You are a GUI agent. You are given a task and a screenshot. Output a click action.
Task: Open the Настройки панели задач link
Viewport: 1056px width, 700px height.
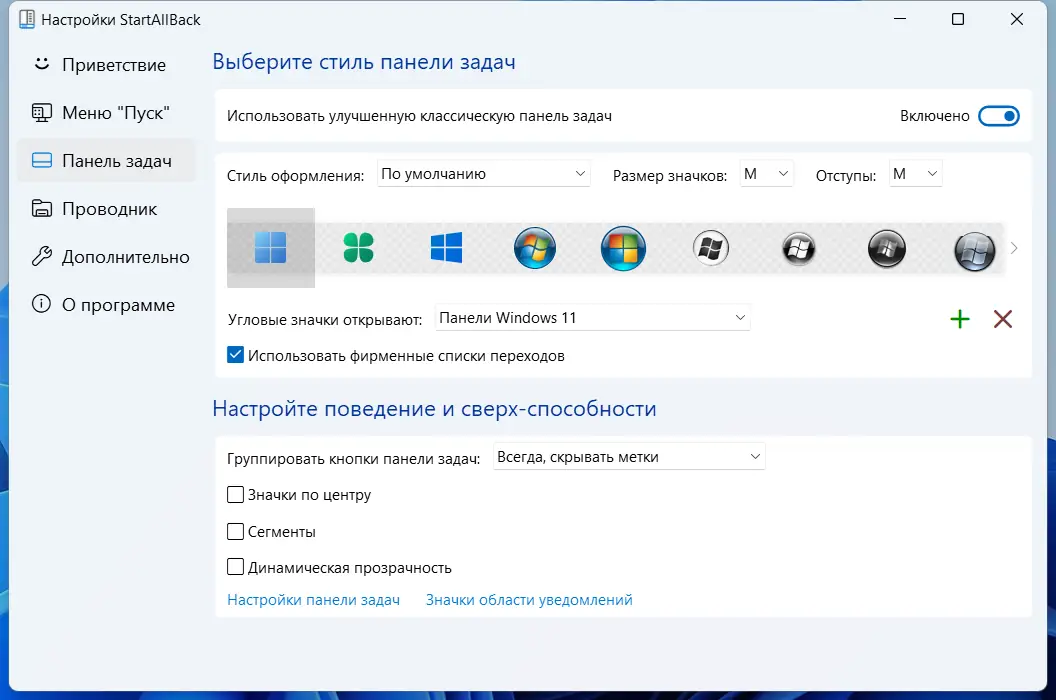[314, 599]
